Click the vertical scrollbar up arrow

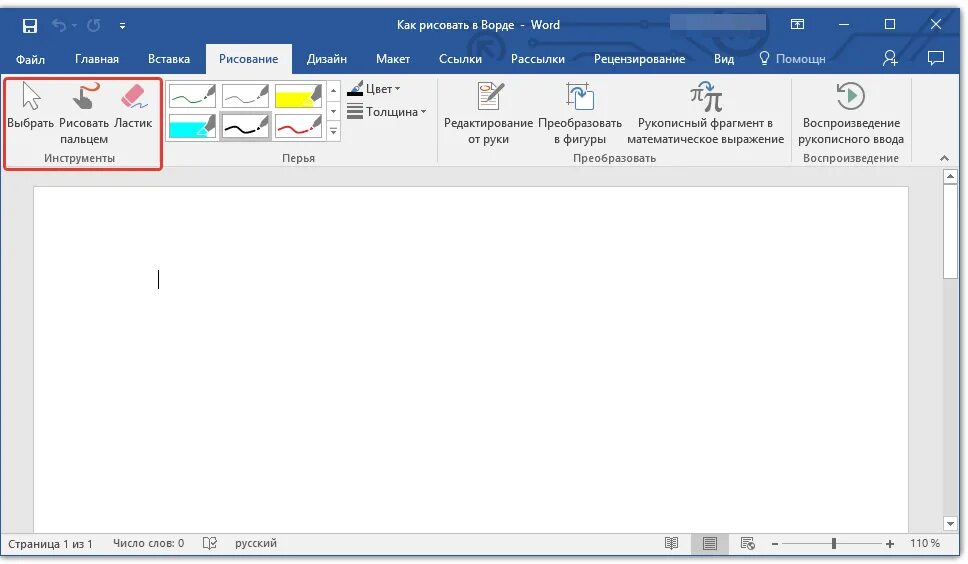pos(951,177)
